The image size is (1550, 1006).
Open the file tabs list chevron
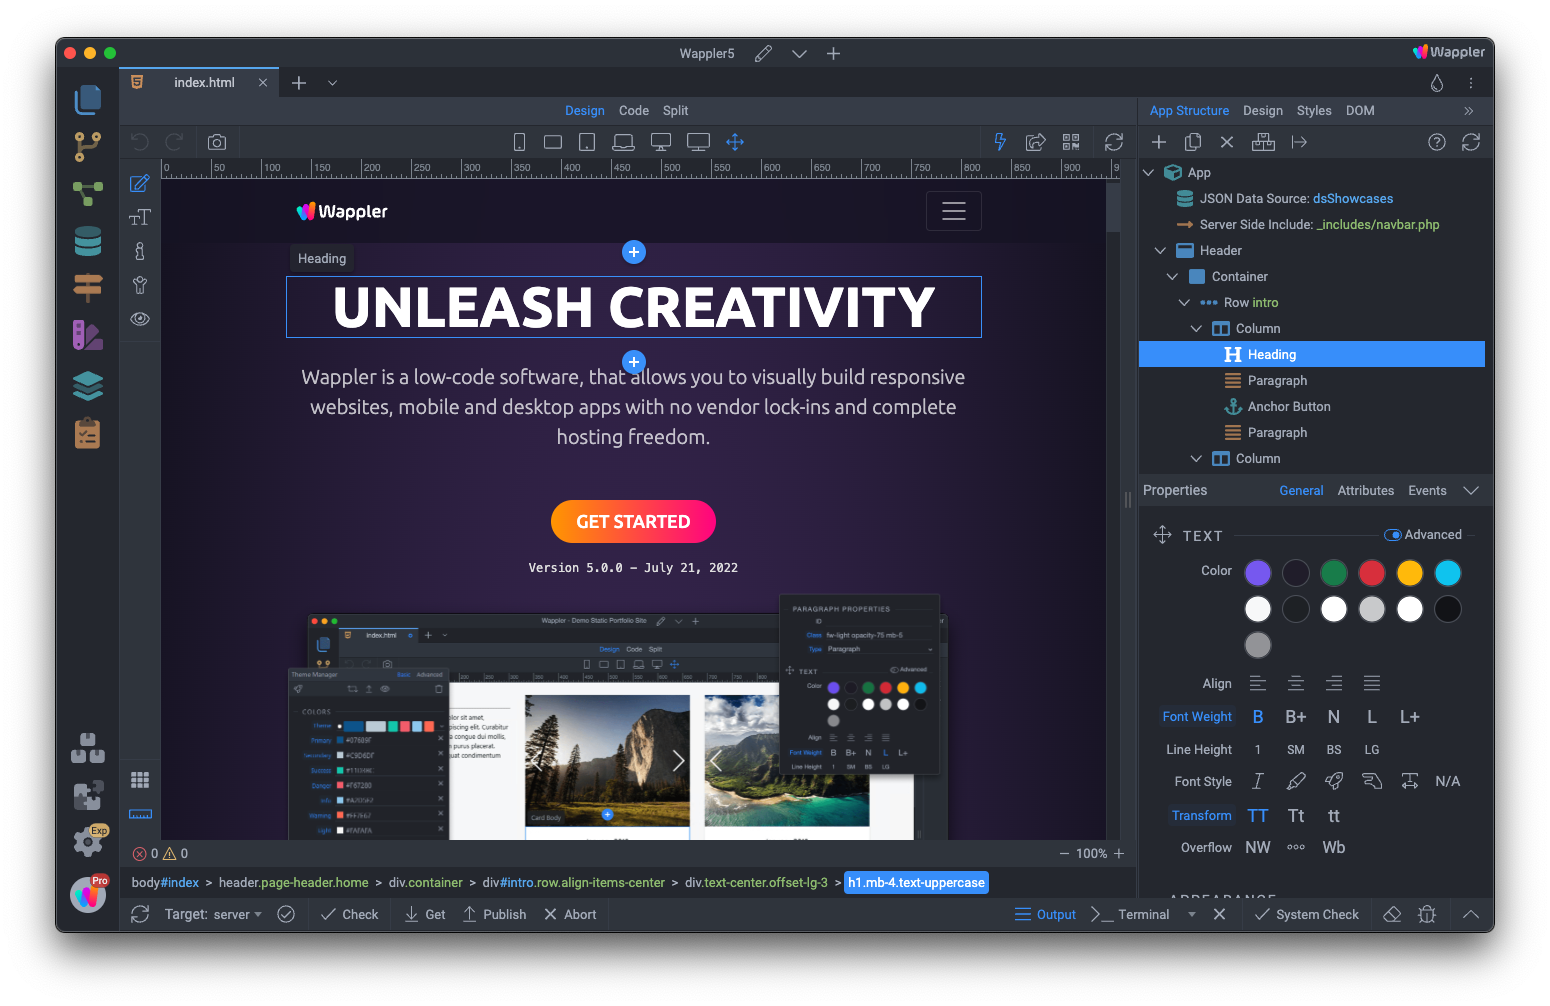(x=333, y=83)
